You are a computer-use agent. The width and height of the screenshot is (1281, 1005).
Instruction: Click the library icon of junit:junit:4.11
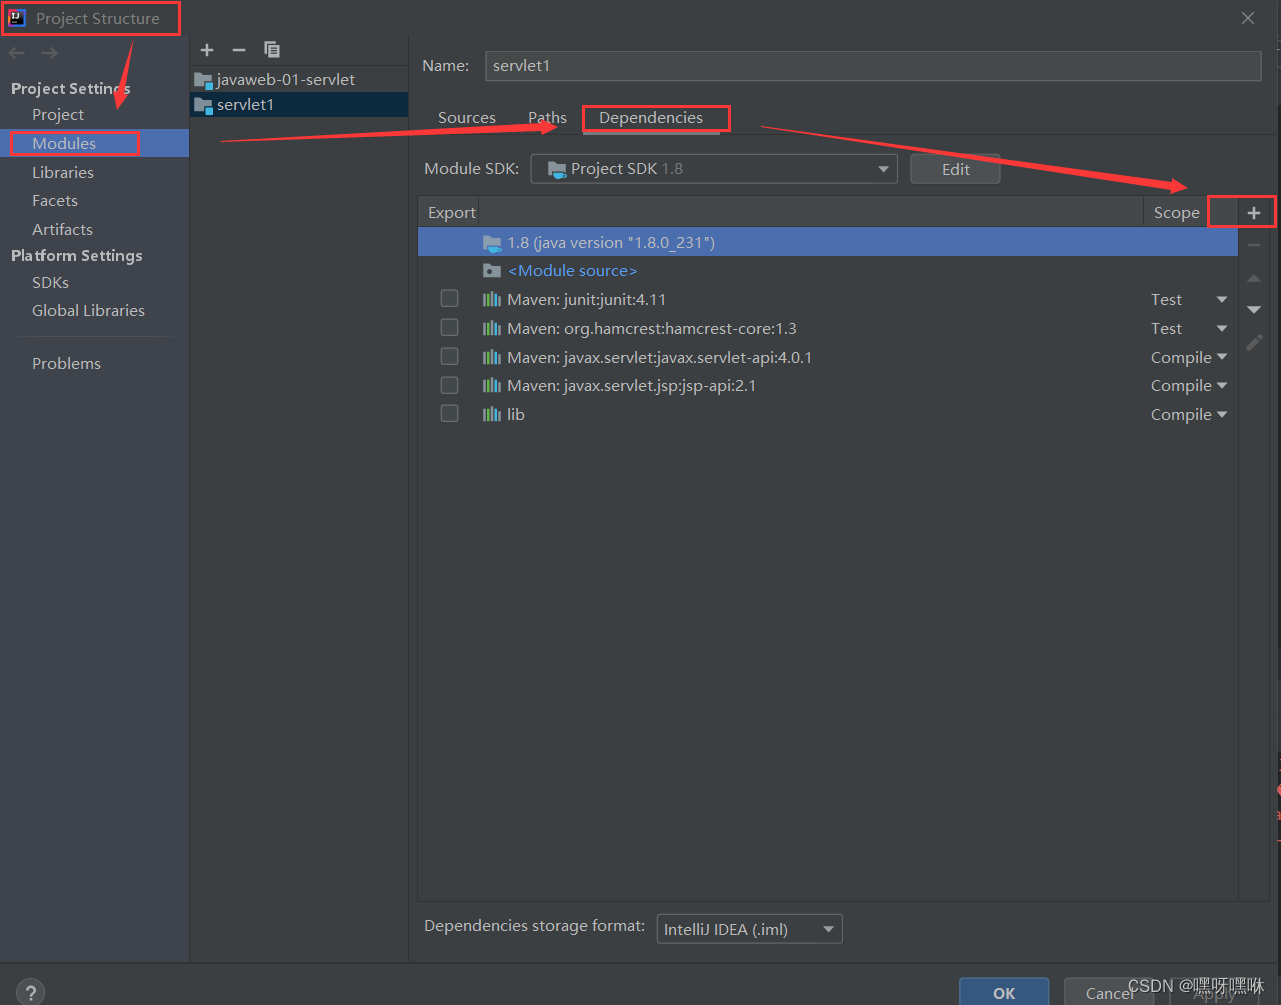pyautogui.click(x=492, y=299)
